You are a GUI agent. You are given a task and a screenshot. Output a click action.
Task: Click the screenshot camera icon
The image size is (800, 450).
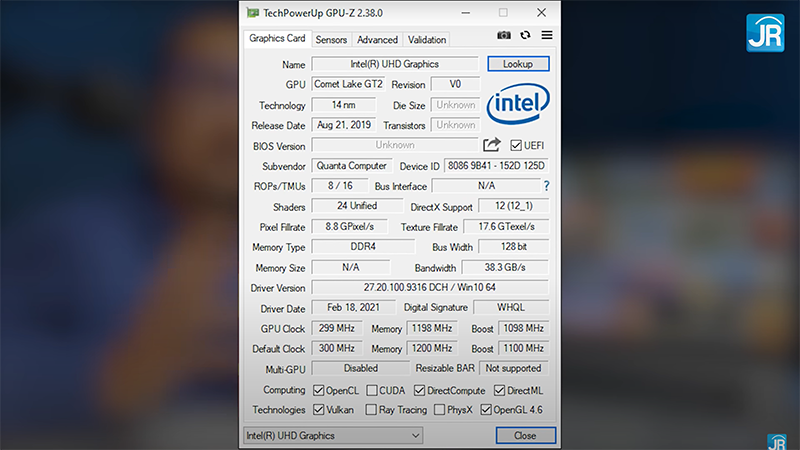coord(504,35)
